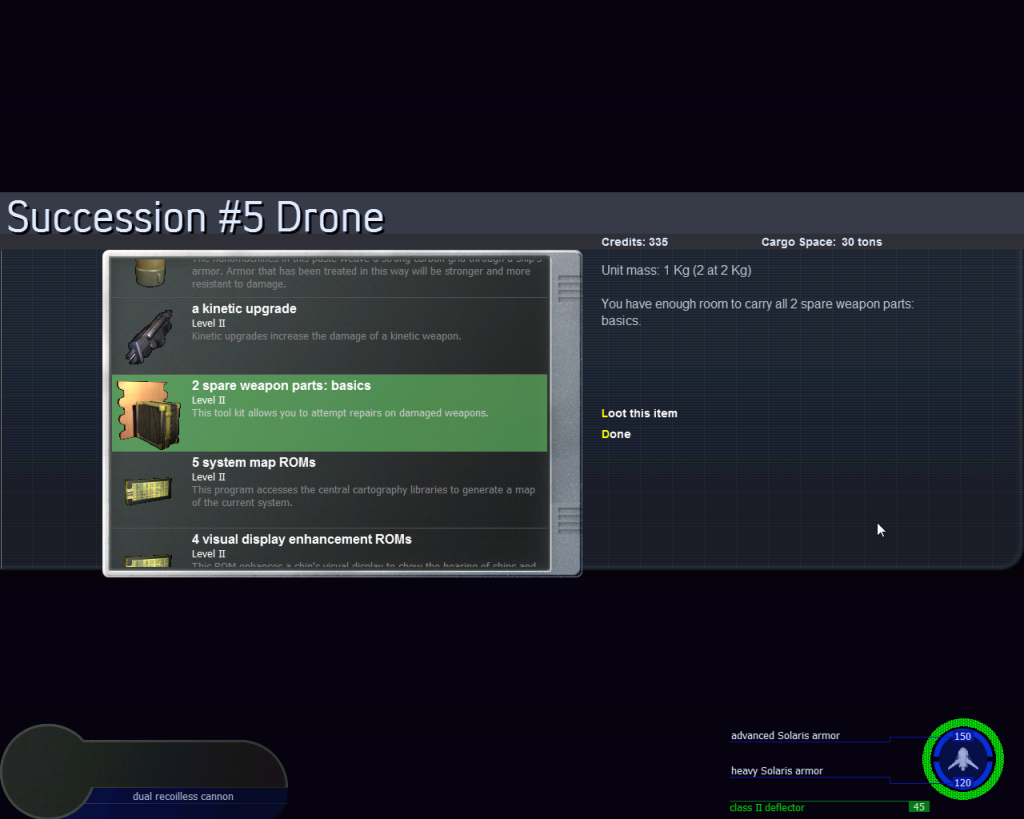Viewport: 1024px width, 819px height.
Task: Click the Succession #5 Drone title
Action: point(195,217)
